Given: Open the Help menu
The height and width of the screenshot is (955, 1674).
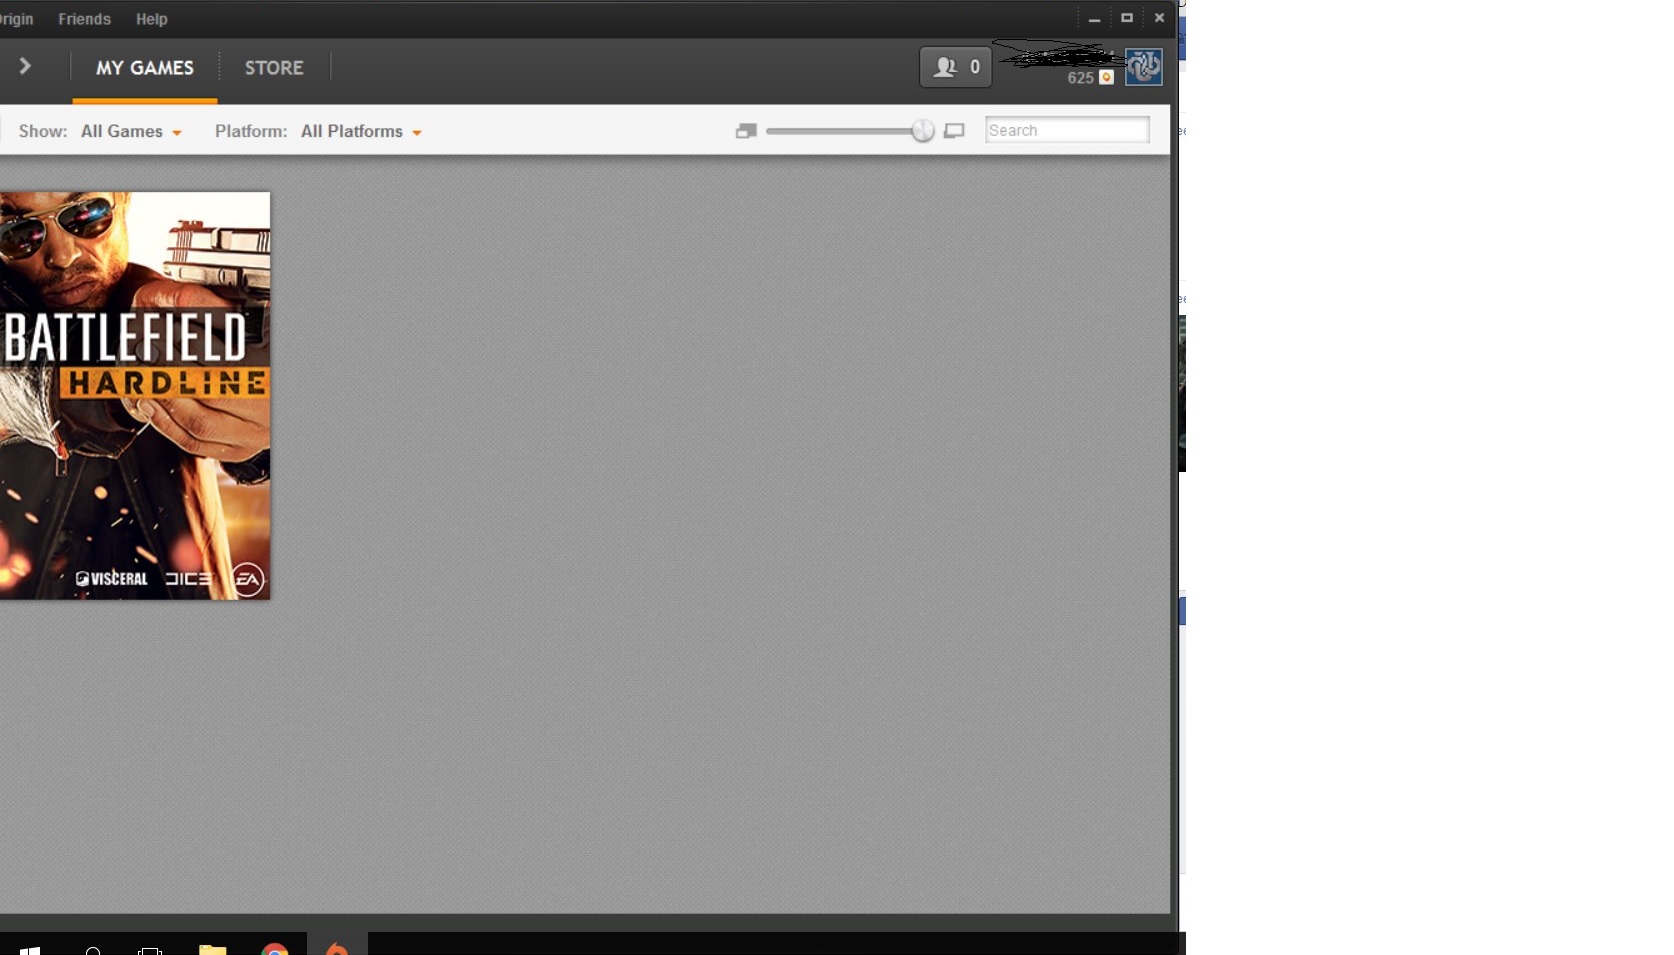Looking at the screenshot, I should pyautogui.click(x=152, y=19).
